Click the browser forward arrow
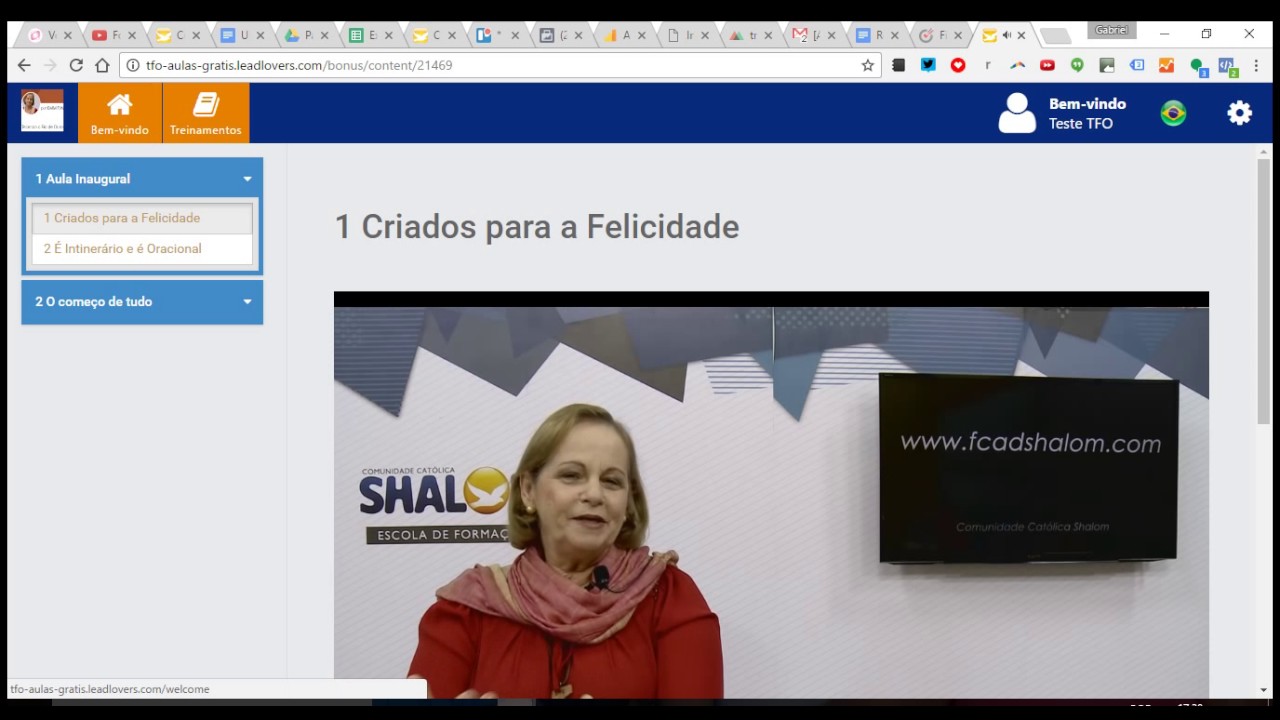This screenshot has height=720, width=1280. click(x=50, y=65)
